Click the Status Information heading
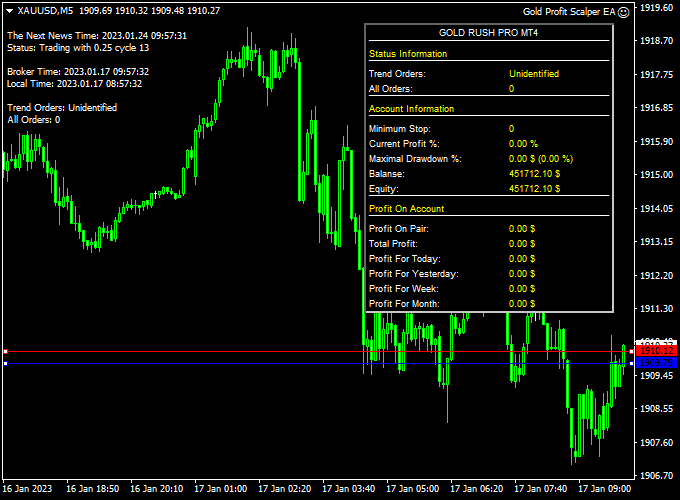 pos(408,54)
